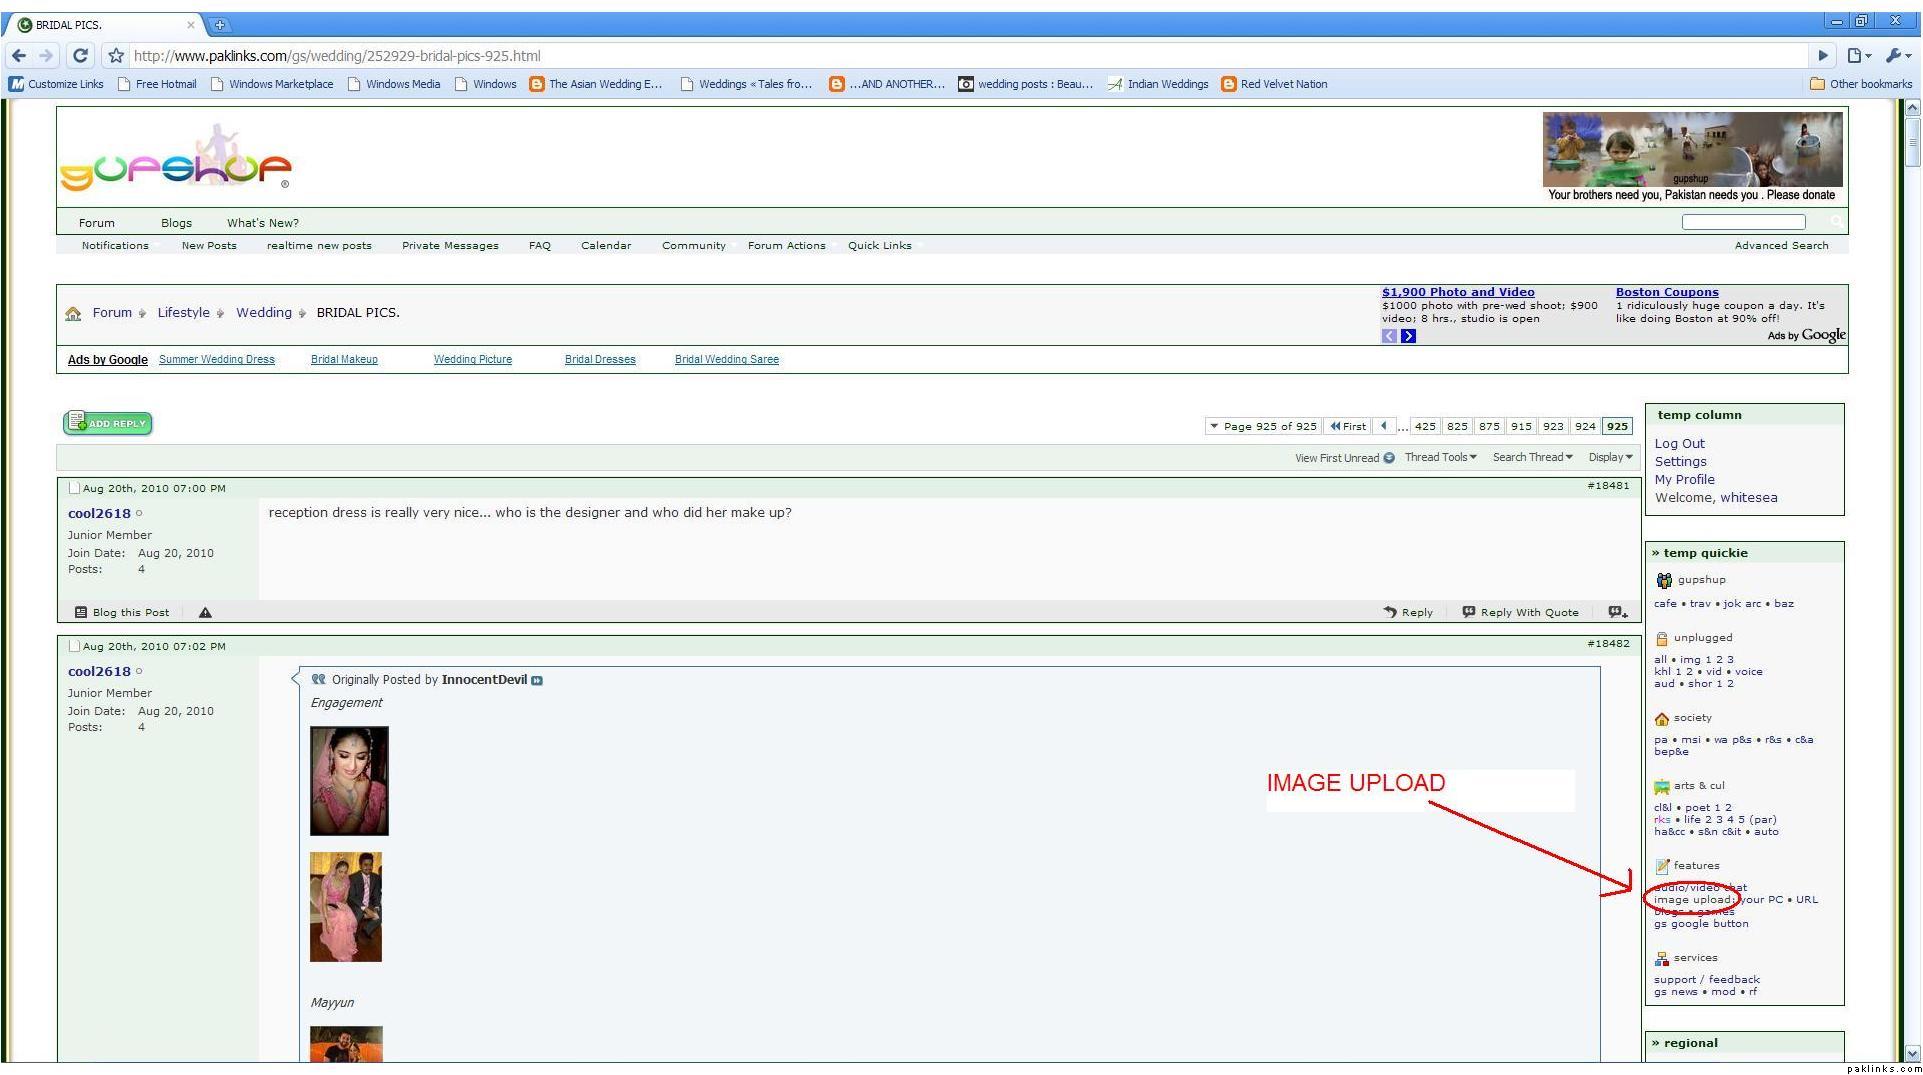Open the Chrome wrench settings menu
This screenshot has width=1923, height=1075.
[1896, 56]
